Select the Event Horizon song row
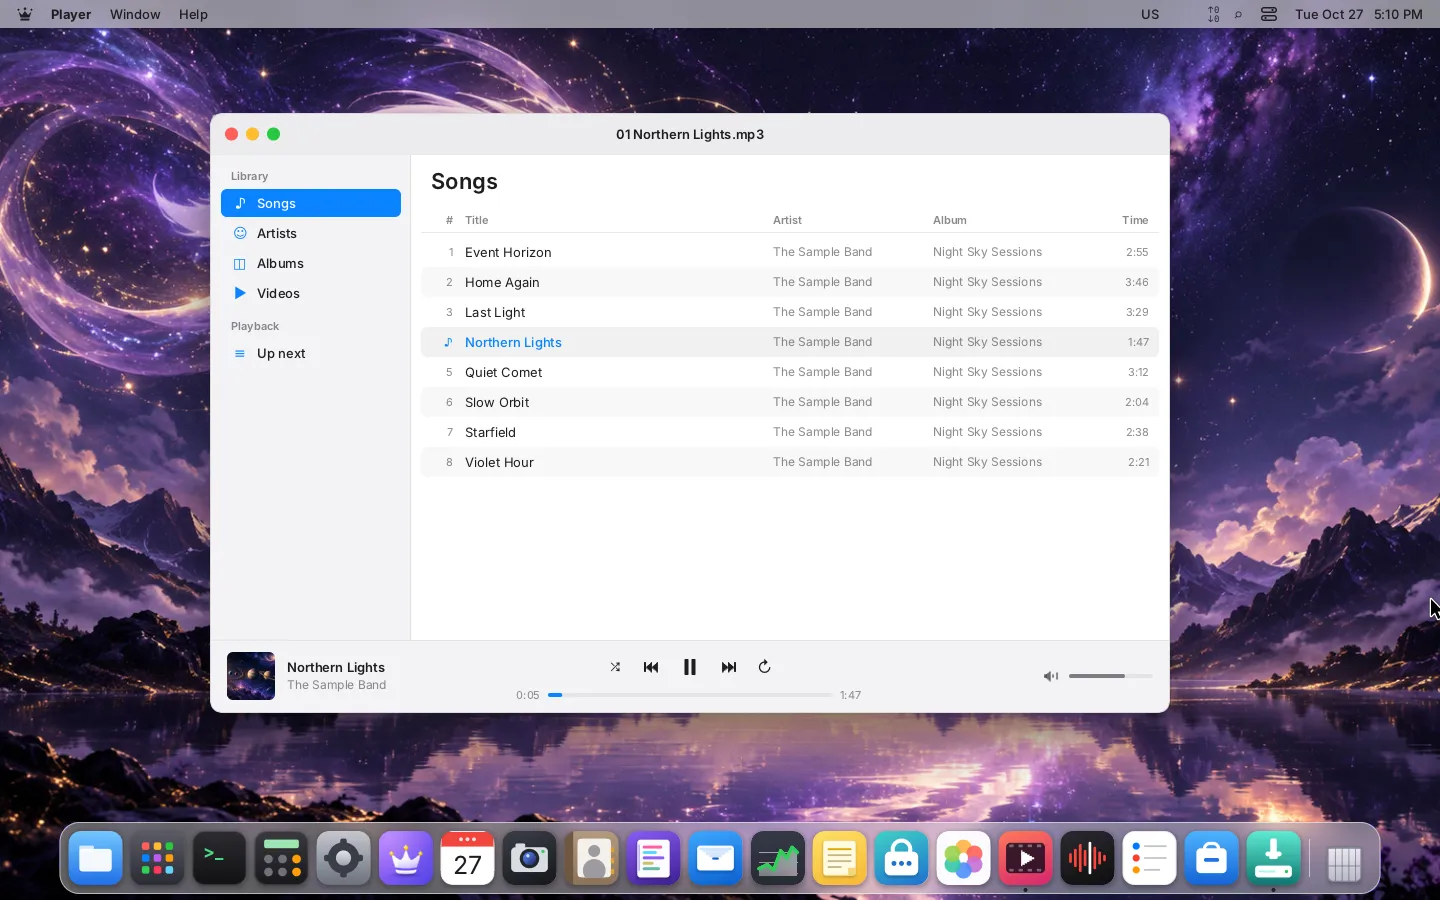 coord(790,252)
